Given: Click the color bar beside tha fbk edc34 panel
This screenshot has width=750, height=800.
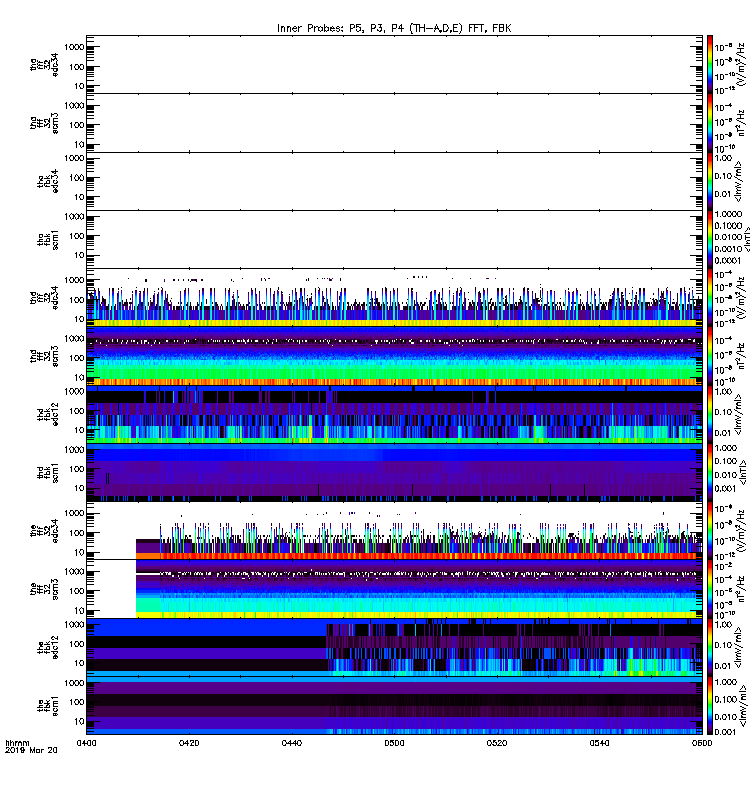Looking at the screenshot, I should [x=710, y=181].
